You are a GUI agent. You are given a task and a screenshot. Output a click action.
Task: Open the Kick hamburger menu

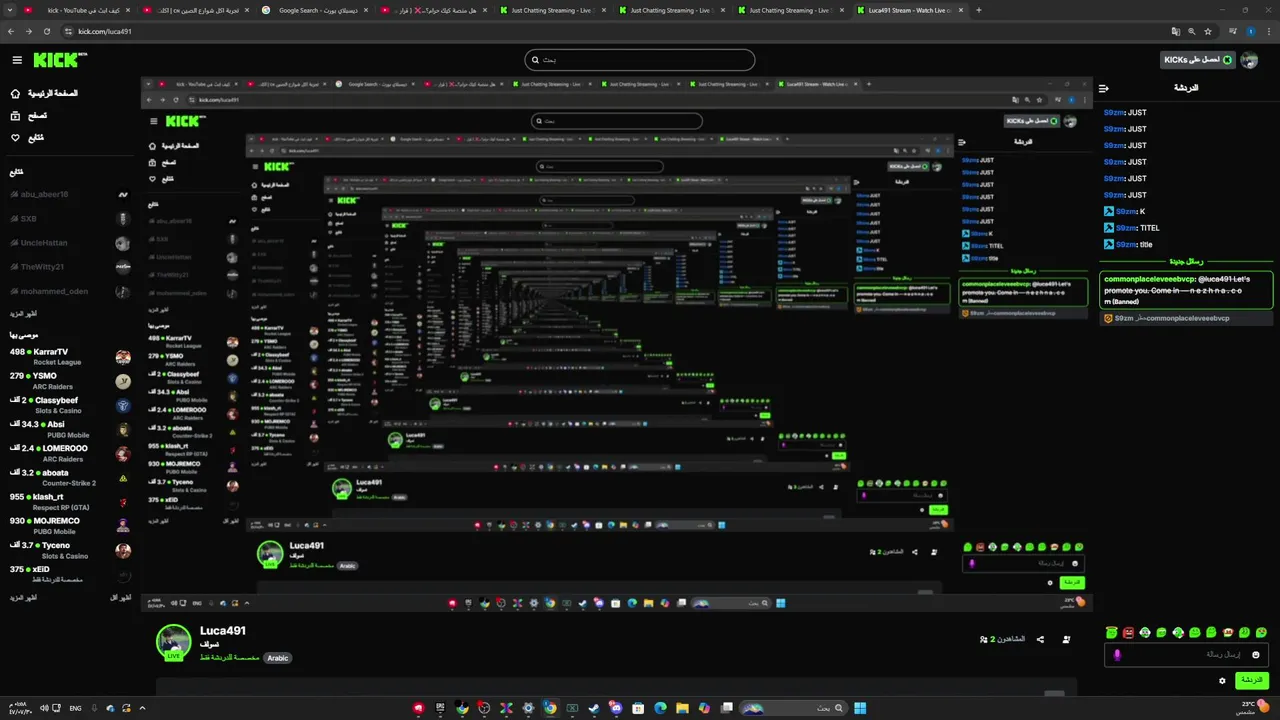pyautogui.click(x=17, y=60)
